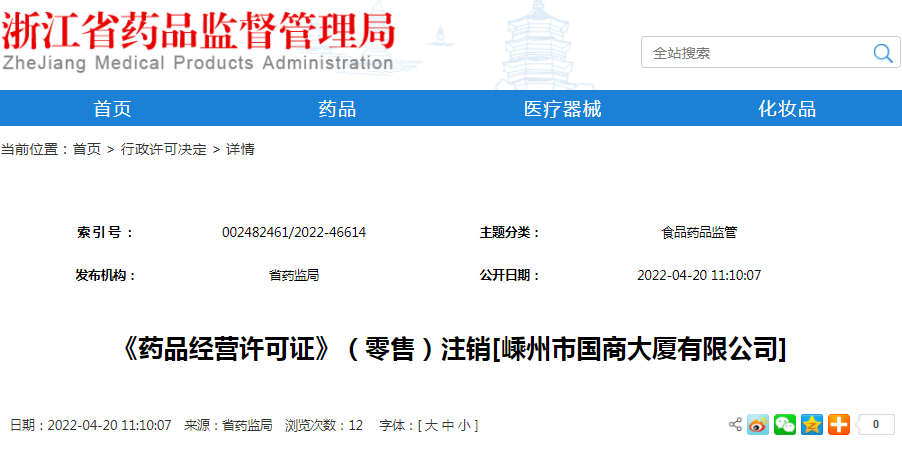This screenshot has width=902, height=452.
Task: Set font size to 小
Action: [464, 426]
